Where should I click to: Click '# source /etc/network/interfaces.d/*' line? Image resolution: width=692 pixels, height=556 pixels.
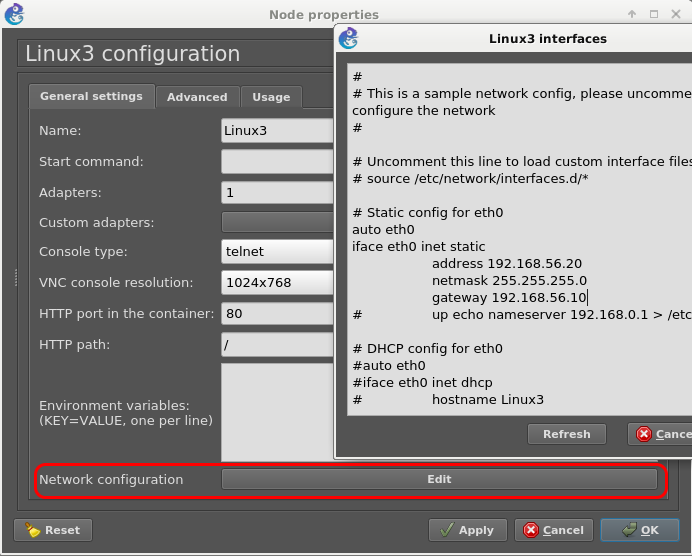click(470, 179)
